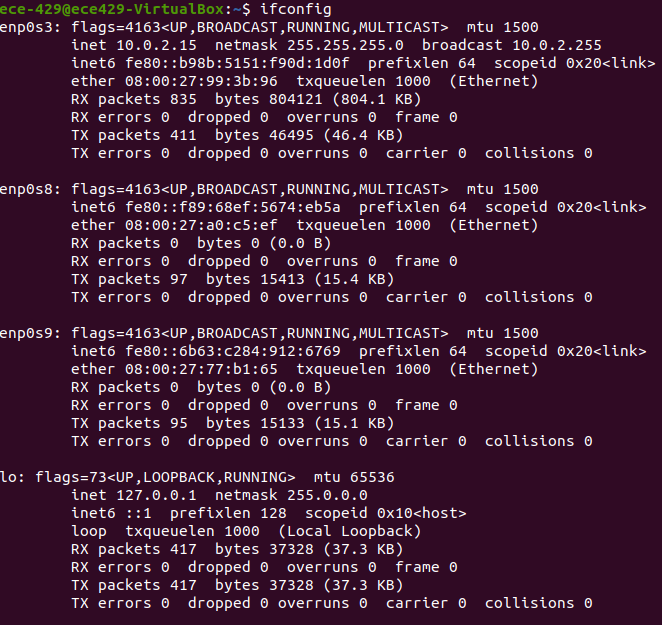665x625 pixels.
Task: Click the IPv6 address fe80::b98b:5151:f90d:1d0f
Action: tap(233, 63)
